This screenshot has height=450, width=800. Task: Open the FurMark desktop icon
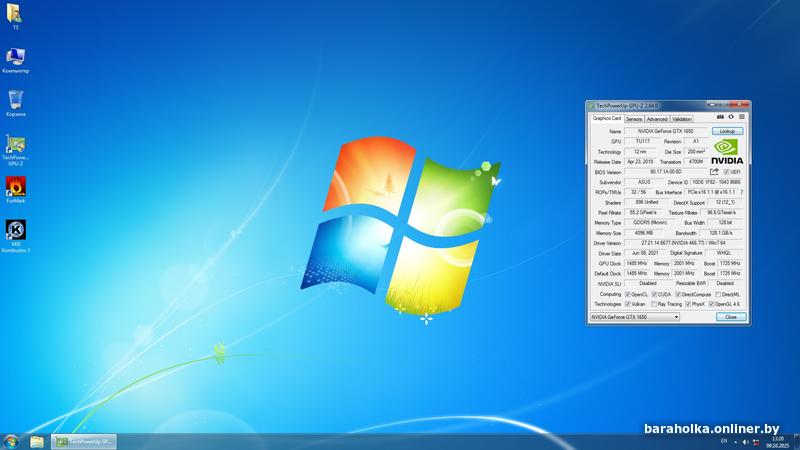(x=16, y=188)
